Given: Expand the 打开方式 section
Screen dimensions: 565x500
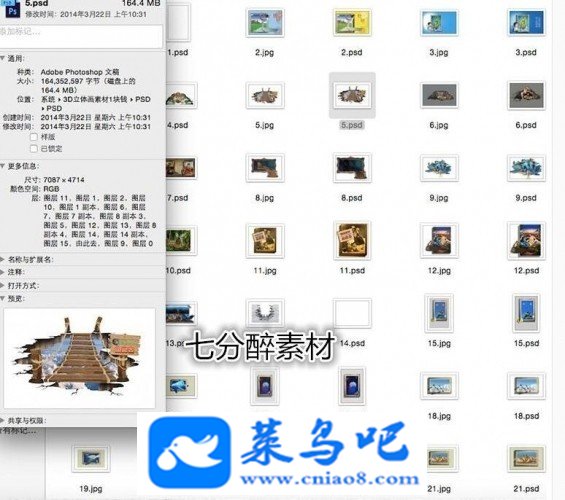Looking at the screenshot, I should (x=3, y=286).
